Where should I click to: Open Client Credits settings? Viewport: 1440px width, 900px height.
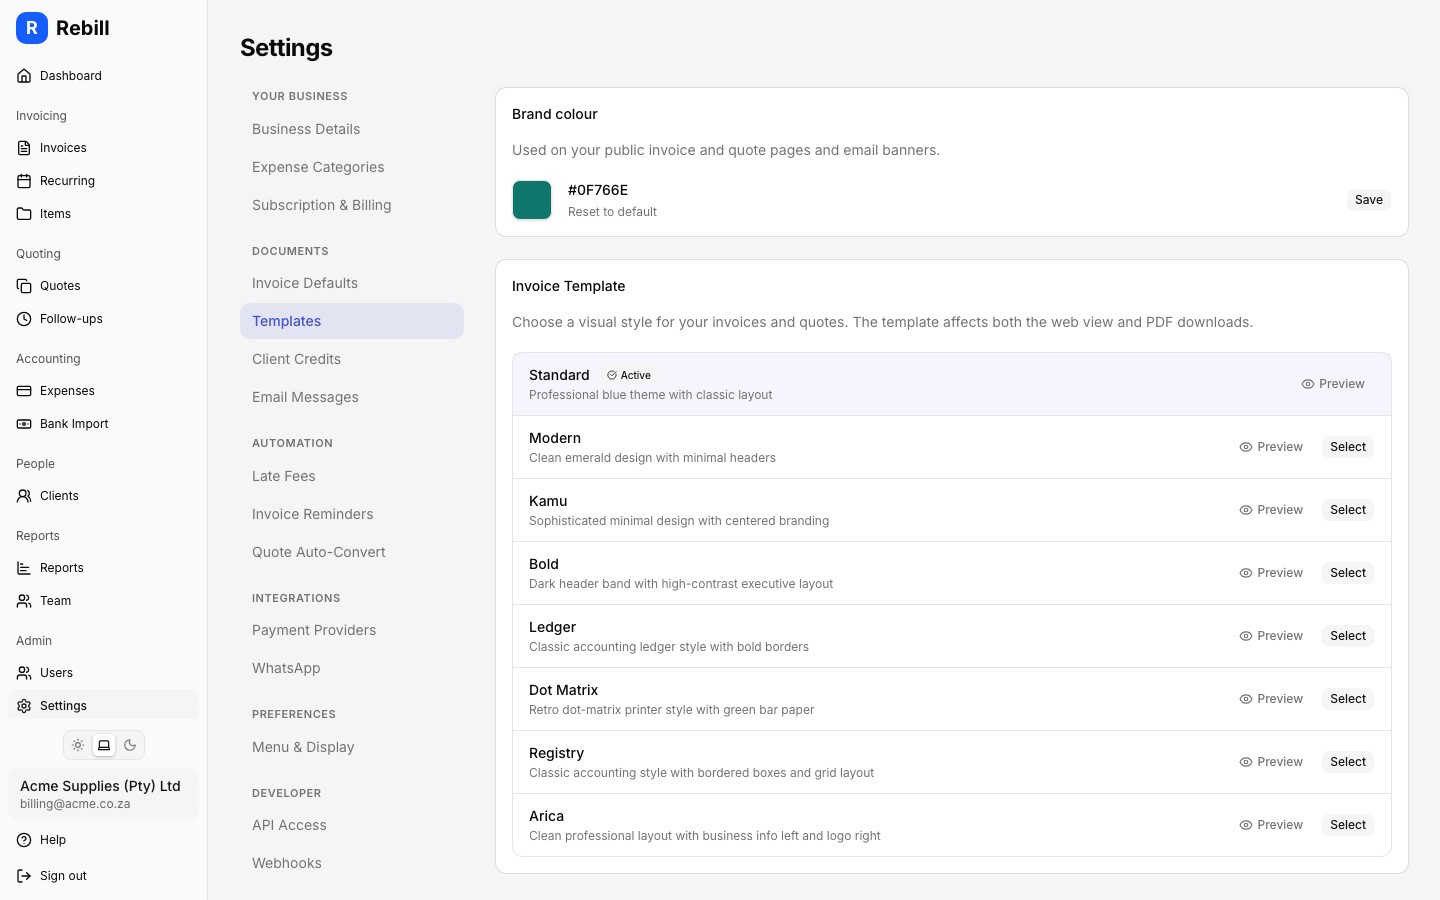coord(352,359)
